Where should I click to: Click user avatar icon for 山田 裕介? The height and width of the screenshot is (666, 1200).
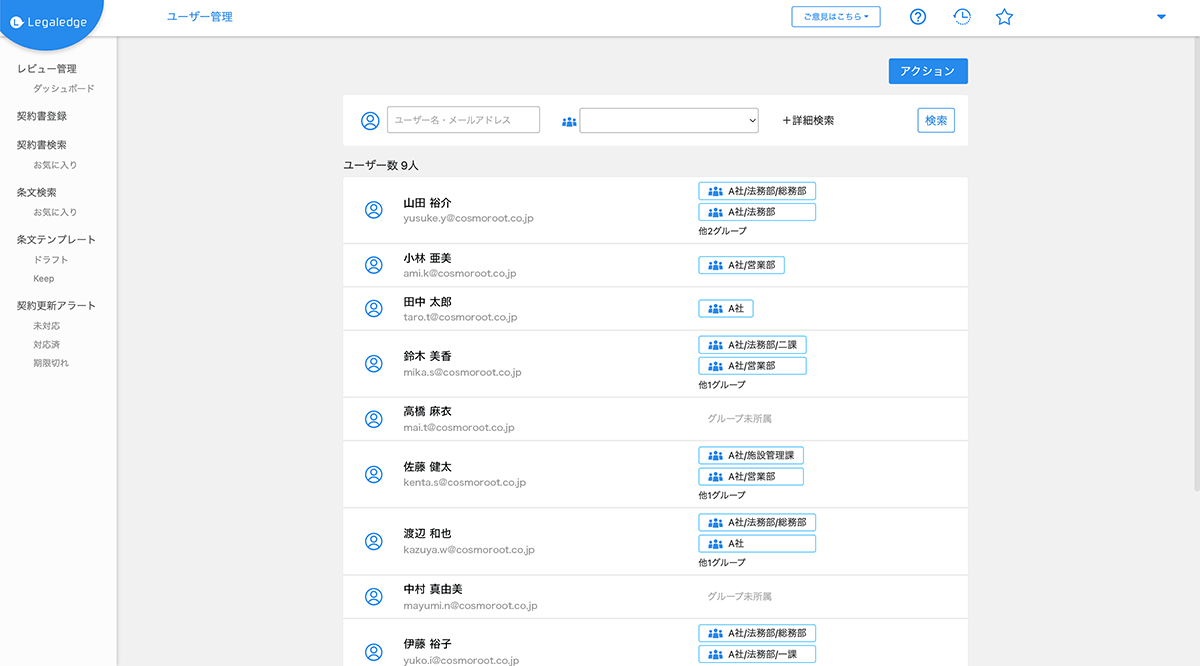373,210
